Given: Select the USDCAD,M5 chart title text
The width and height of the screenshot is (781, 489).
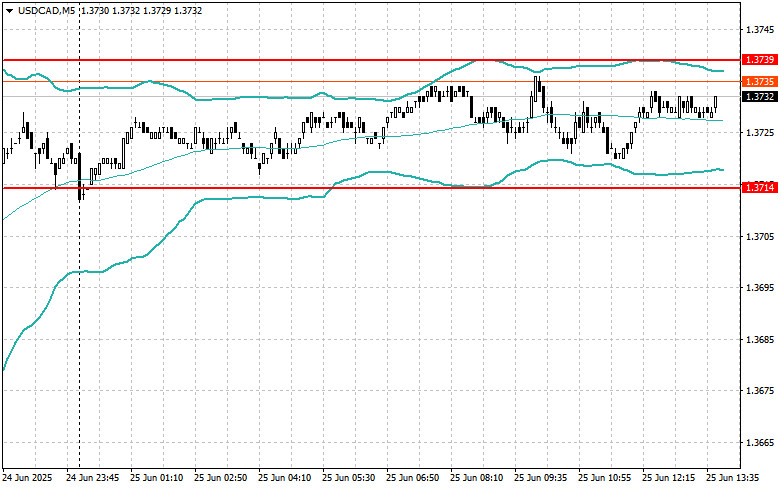Looking at the screenshot, I should (46, 10).
